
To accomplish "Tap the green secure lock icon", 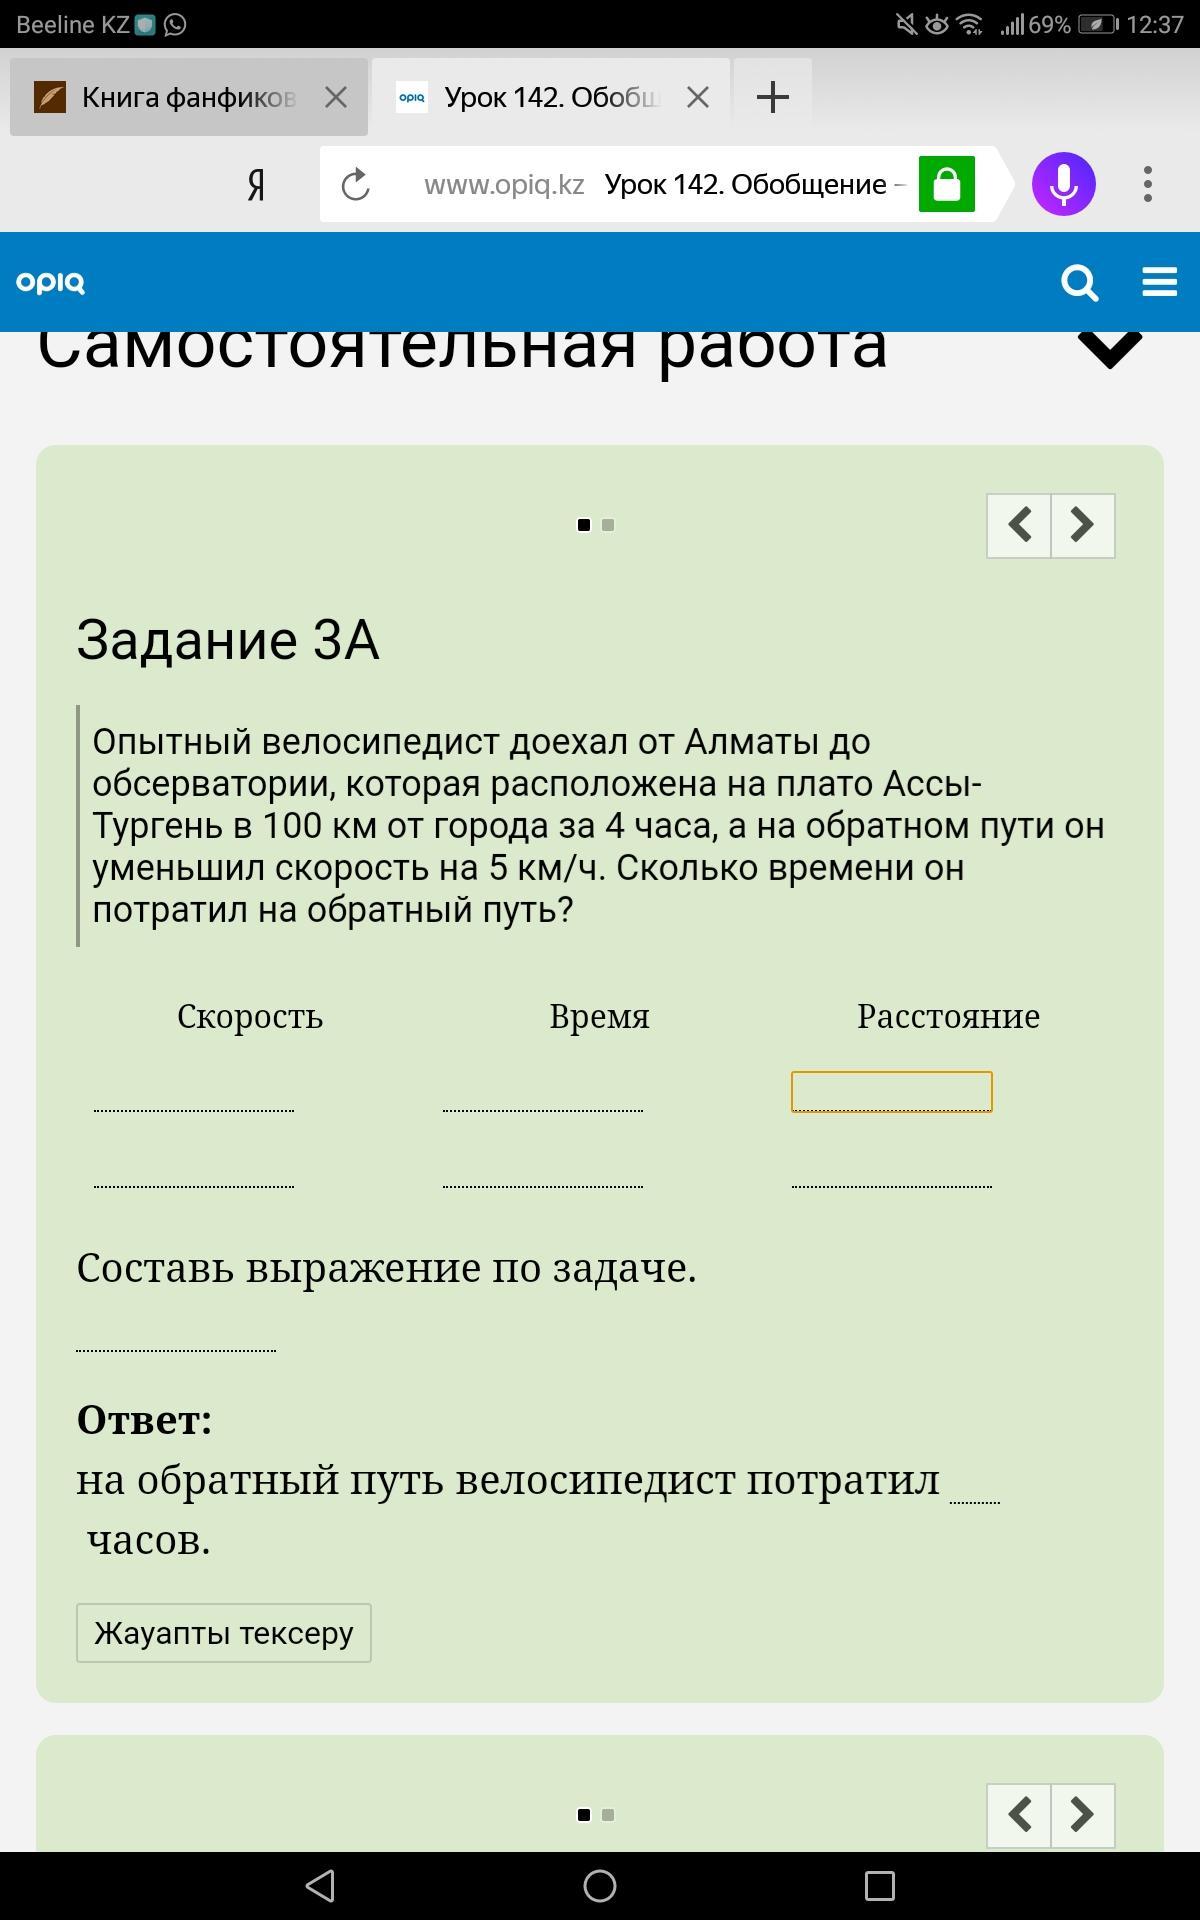I will tap(946, 184).
